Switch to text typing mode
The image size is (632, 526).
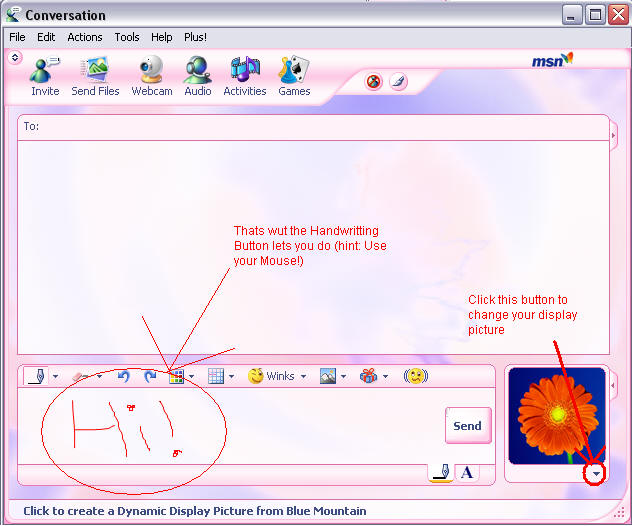[x=467, y=472]
